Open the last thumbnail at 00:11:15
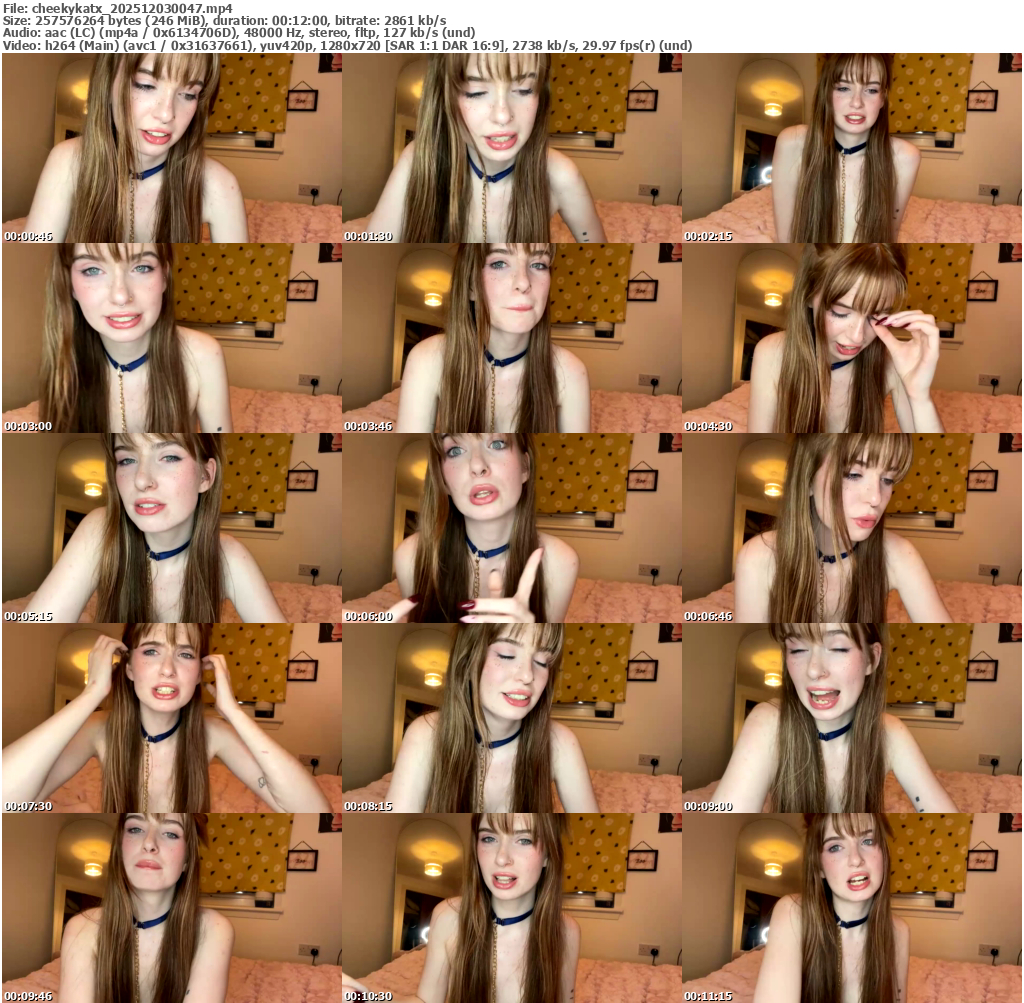Image resolution: width=1024 pixels, height=1003 pixels. [851, 908]
